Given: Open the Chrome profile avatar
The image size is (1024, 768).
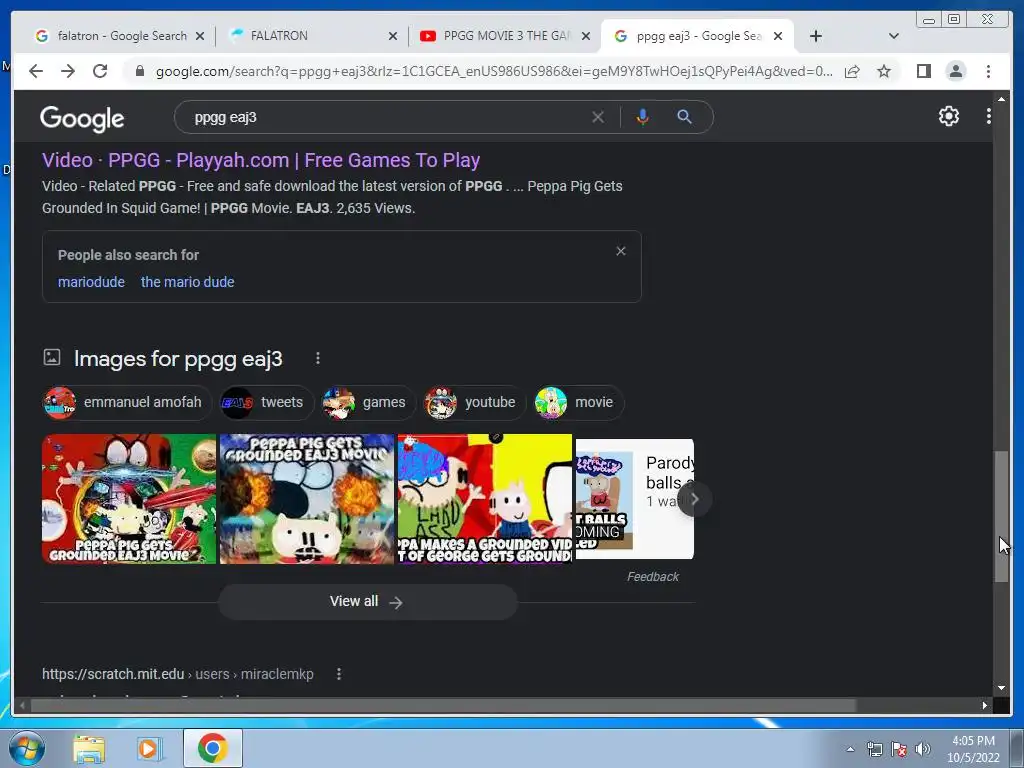Looking at the screenshot, I should click(x=955, y=71).
